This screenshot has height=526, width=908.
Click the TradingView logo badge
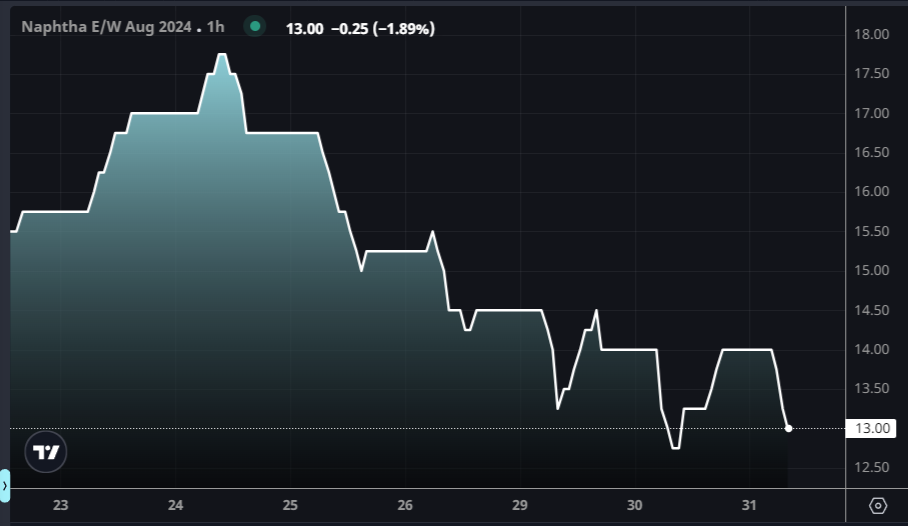pos(46,452)
